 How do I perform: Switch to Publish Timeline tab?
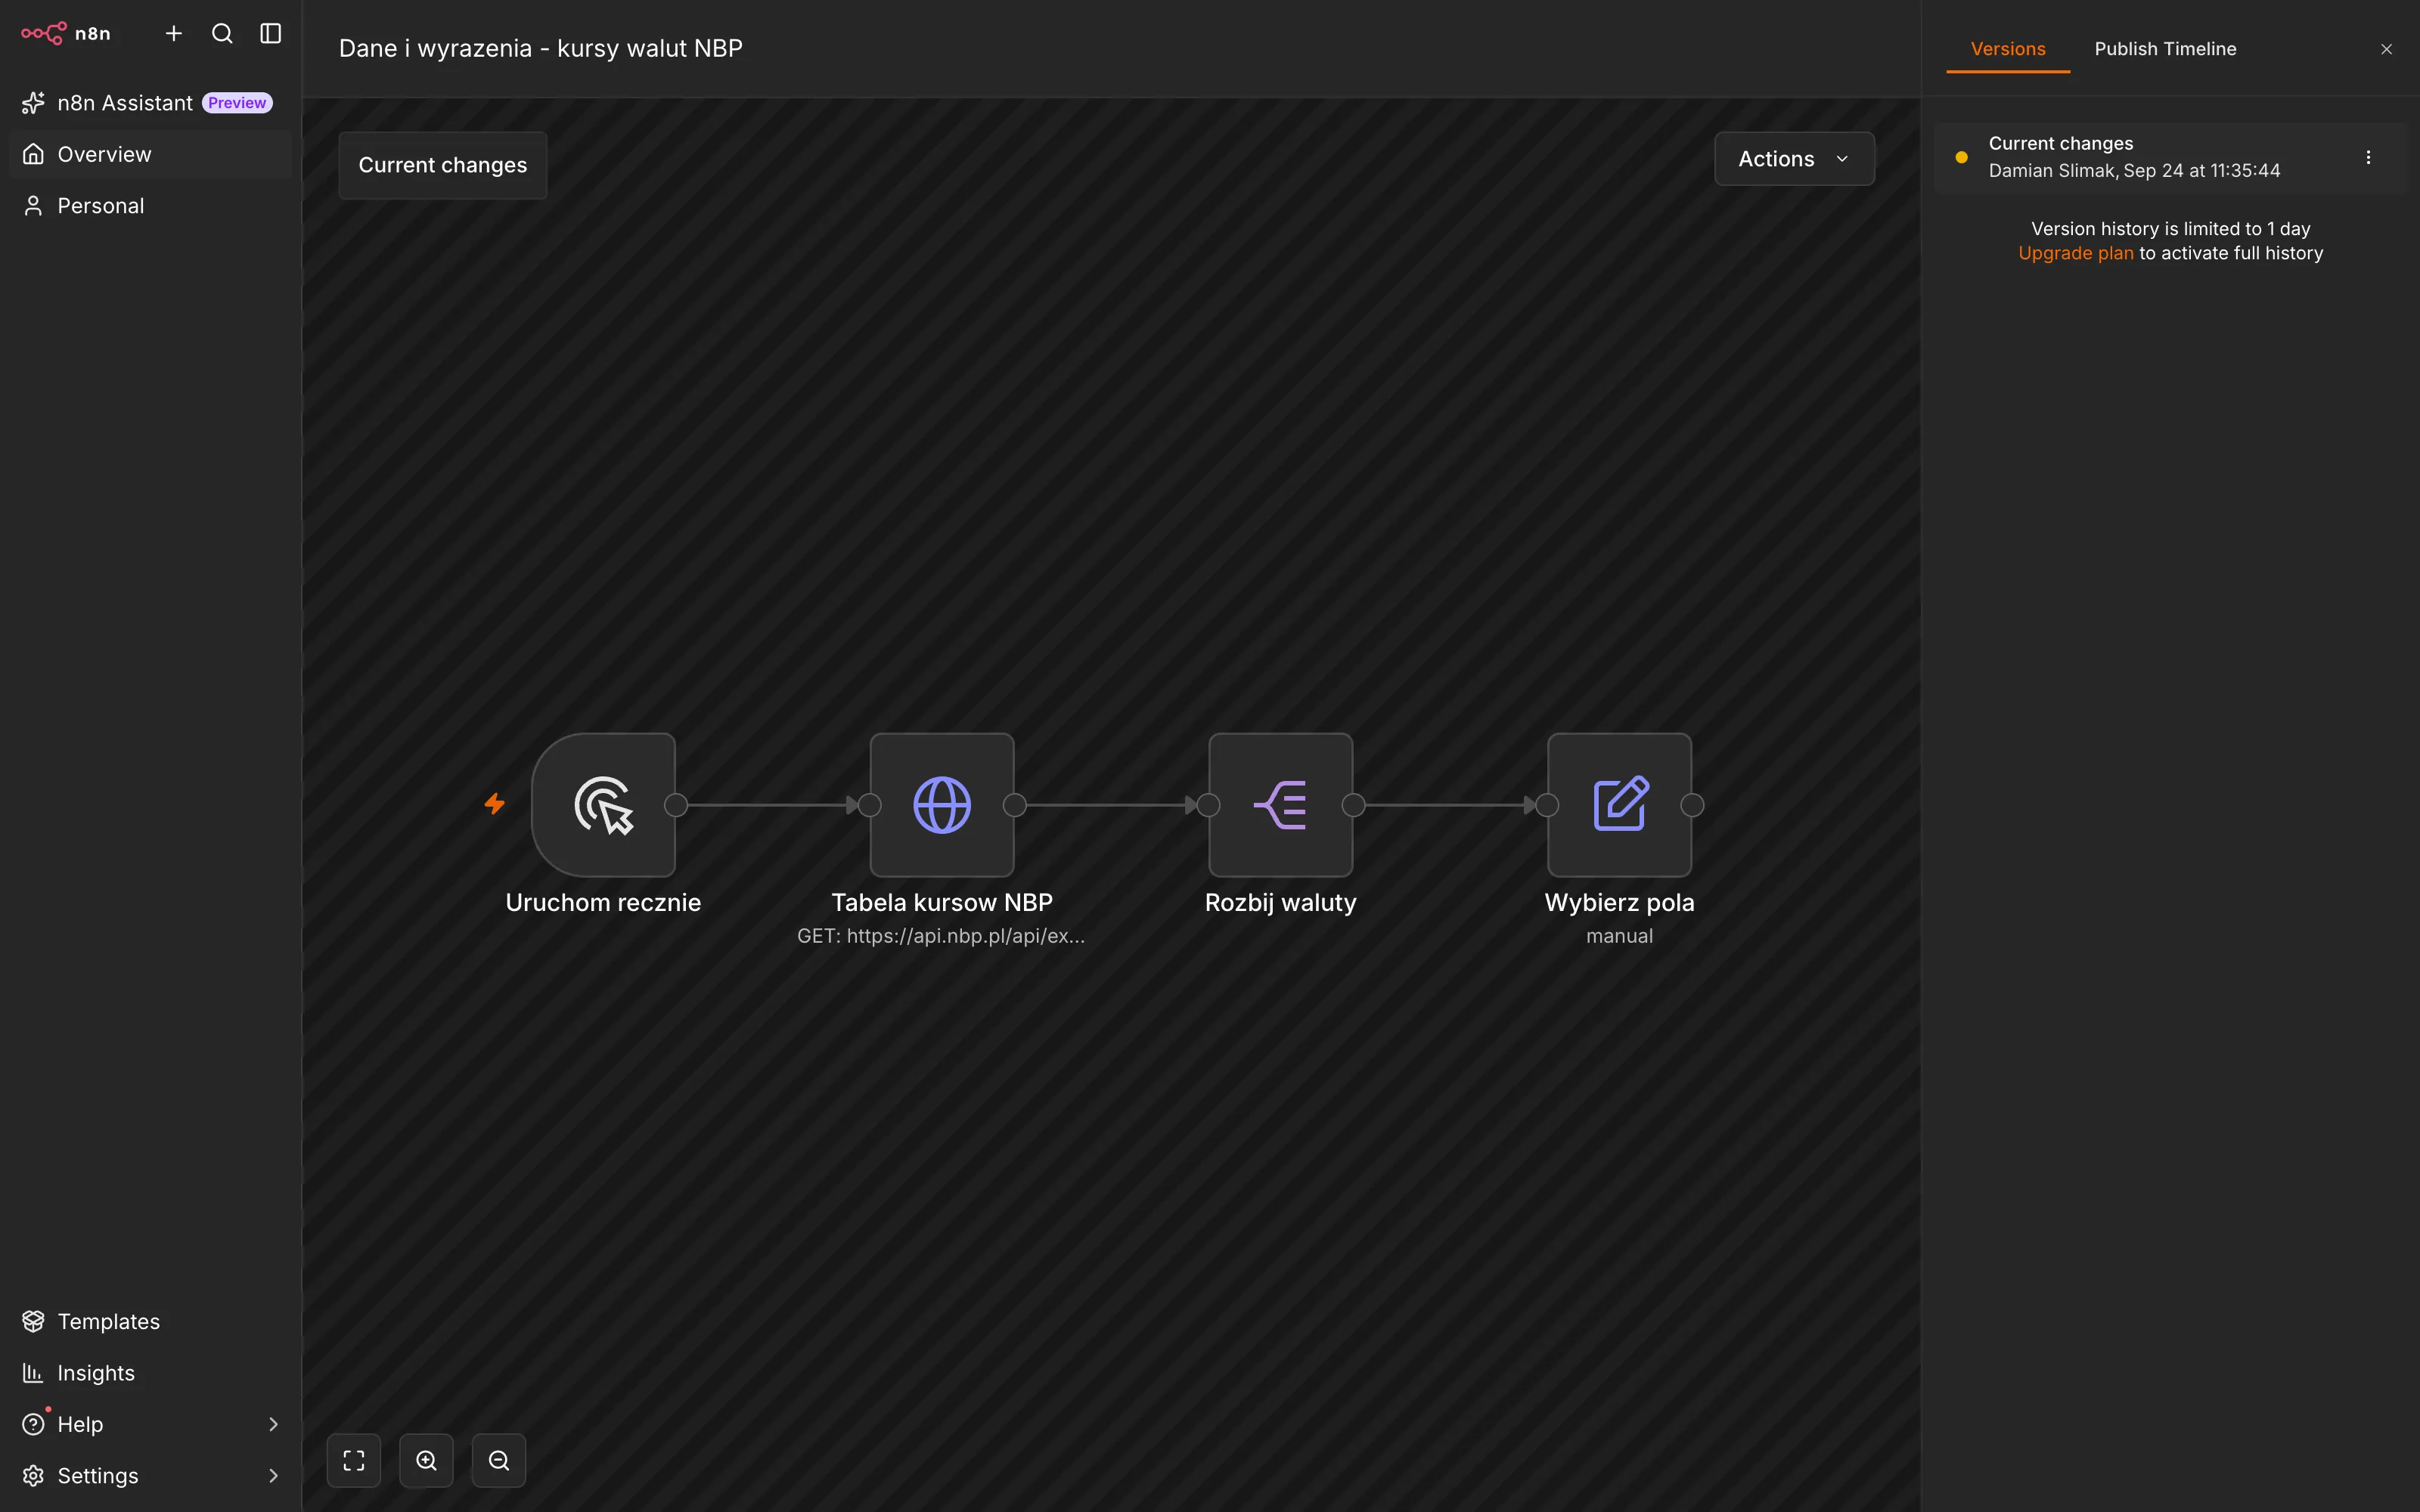(2165, 49)
